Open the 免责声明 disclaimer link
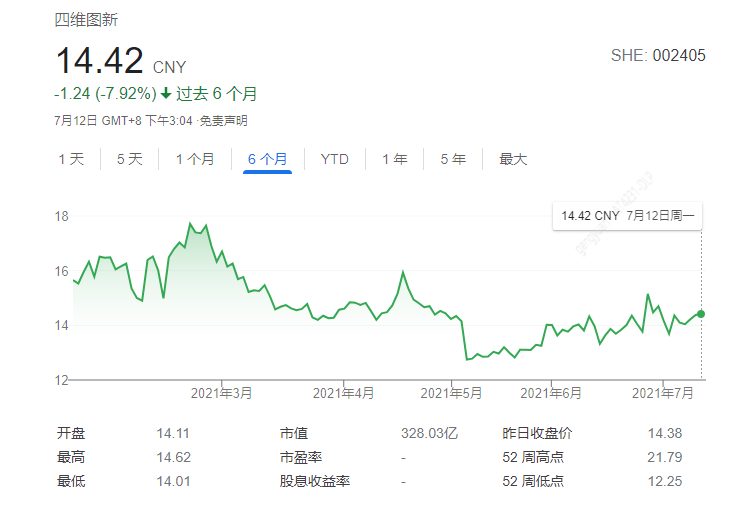Image resolution: width=744 pixels, height=508 pixels. point(223,121)
